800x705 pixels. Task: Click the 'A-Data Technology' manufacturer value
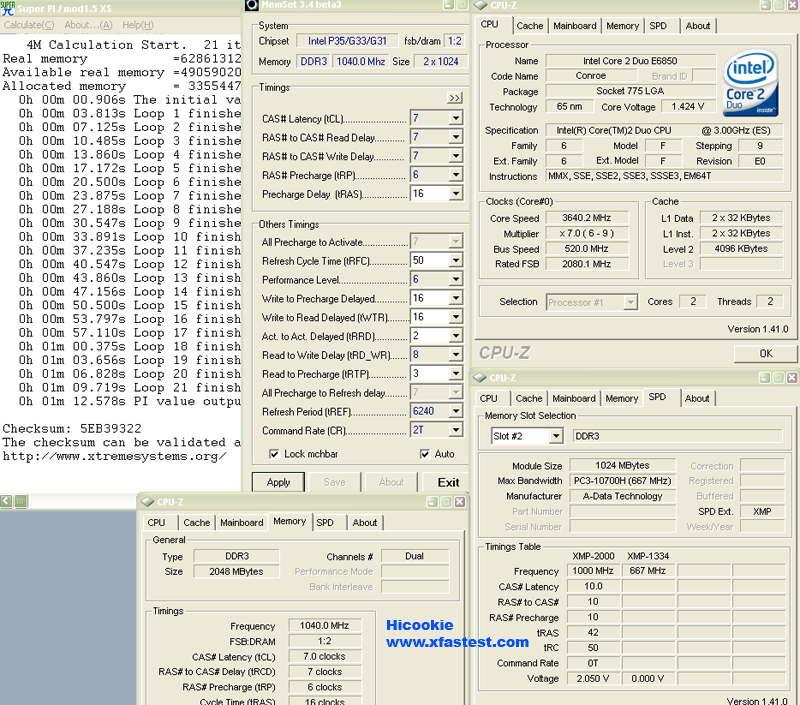(622, 496)
